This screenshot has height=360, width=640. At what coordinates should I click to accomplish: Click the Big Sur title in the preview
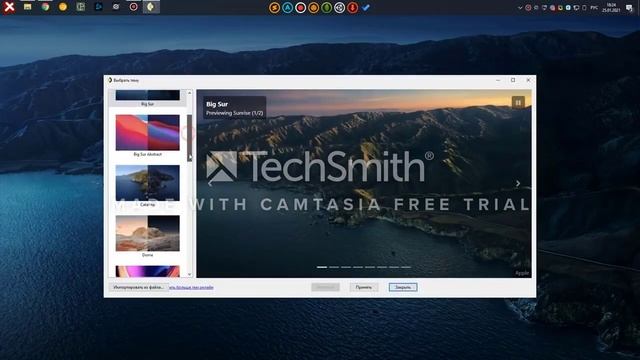tap(217, 104)
